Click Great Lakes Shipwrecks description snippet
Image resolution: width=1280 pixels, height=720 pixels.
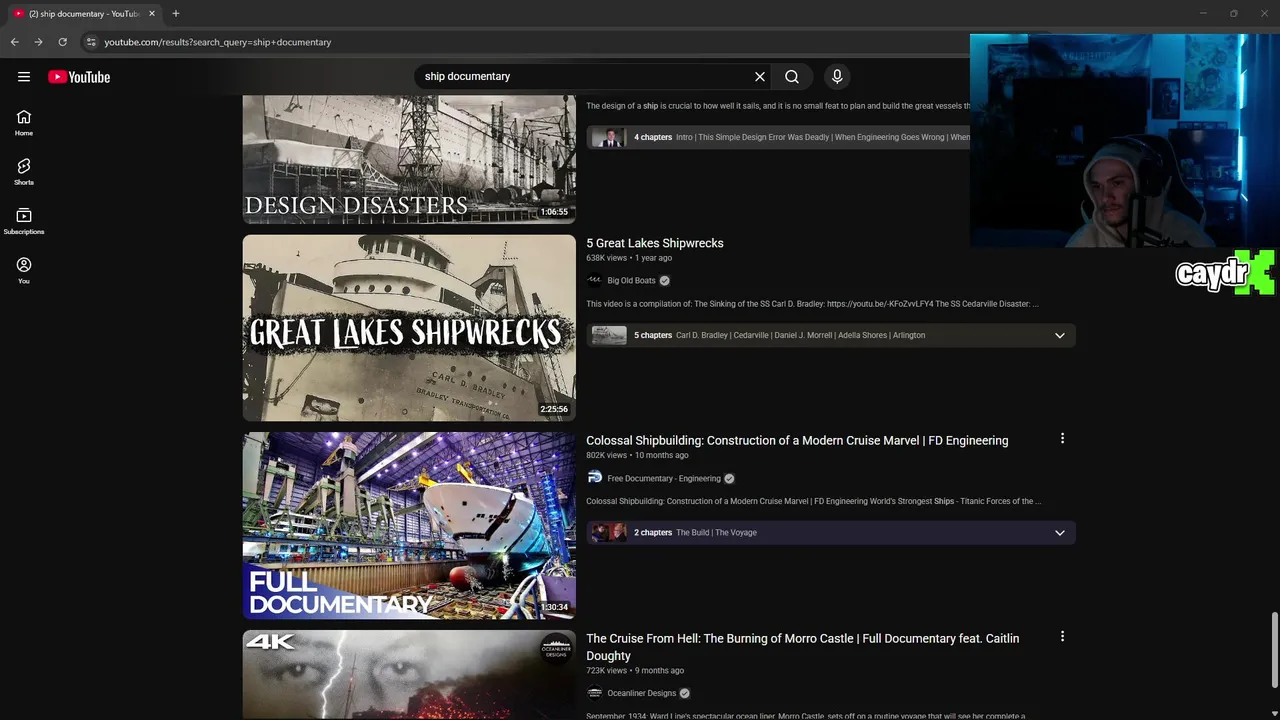[812, 304]
